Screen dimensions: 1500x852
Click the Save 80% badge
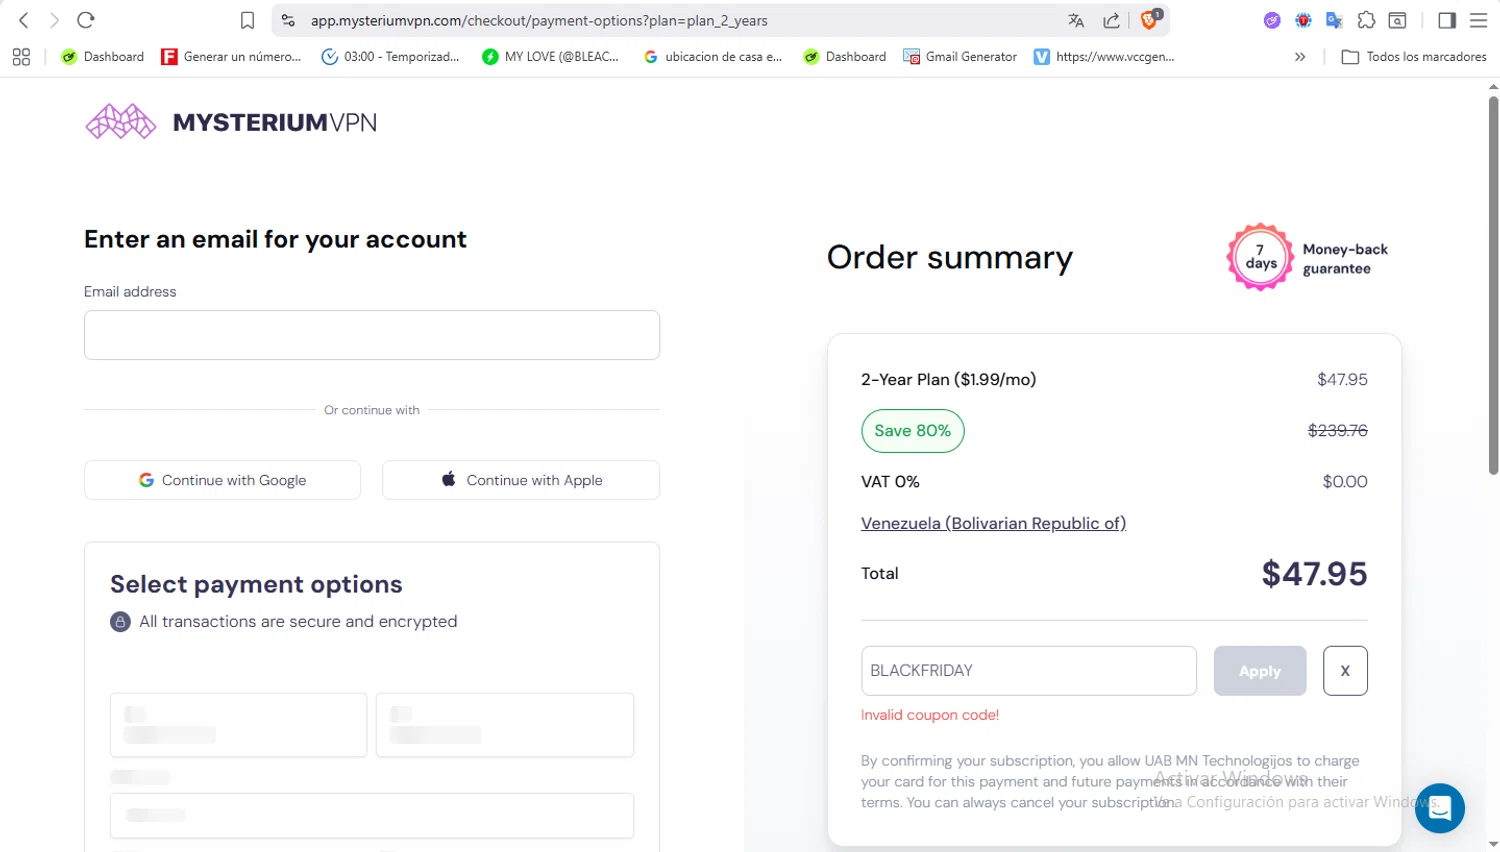coord(913,431)
